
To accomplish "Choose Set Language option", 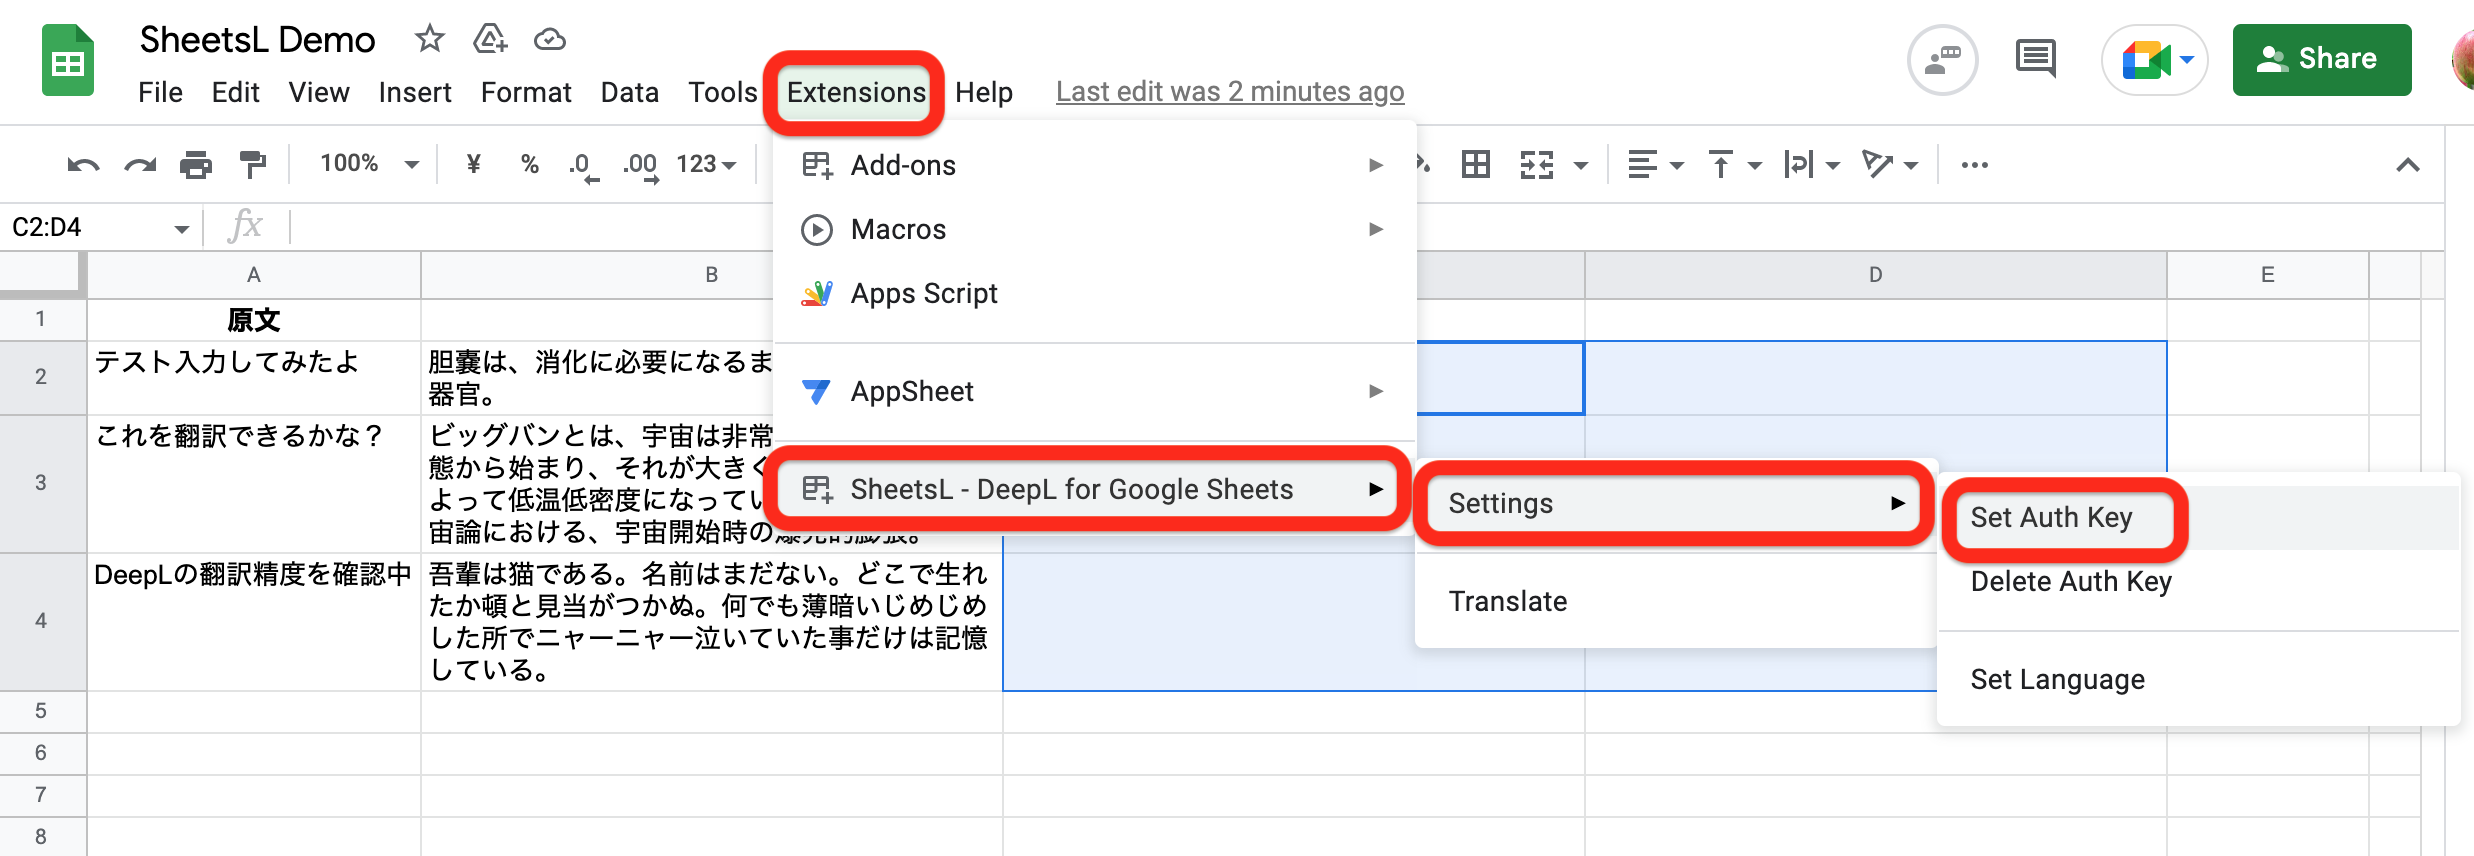I will coord(2198,679).
